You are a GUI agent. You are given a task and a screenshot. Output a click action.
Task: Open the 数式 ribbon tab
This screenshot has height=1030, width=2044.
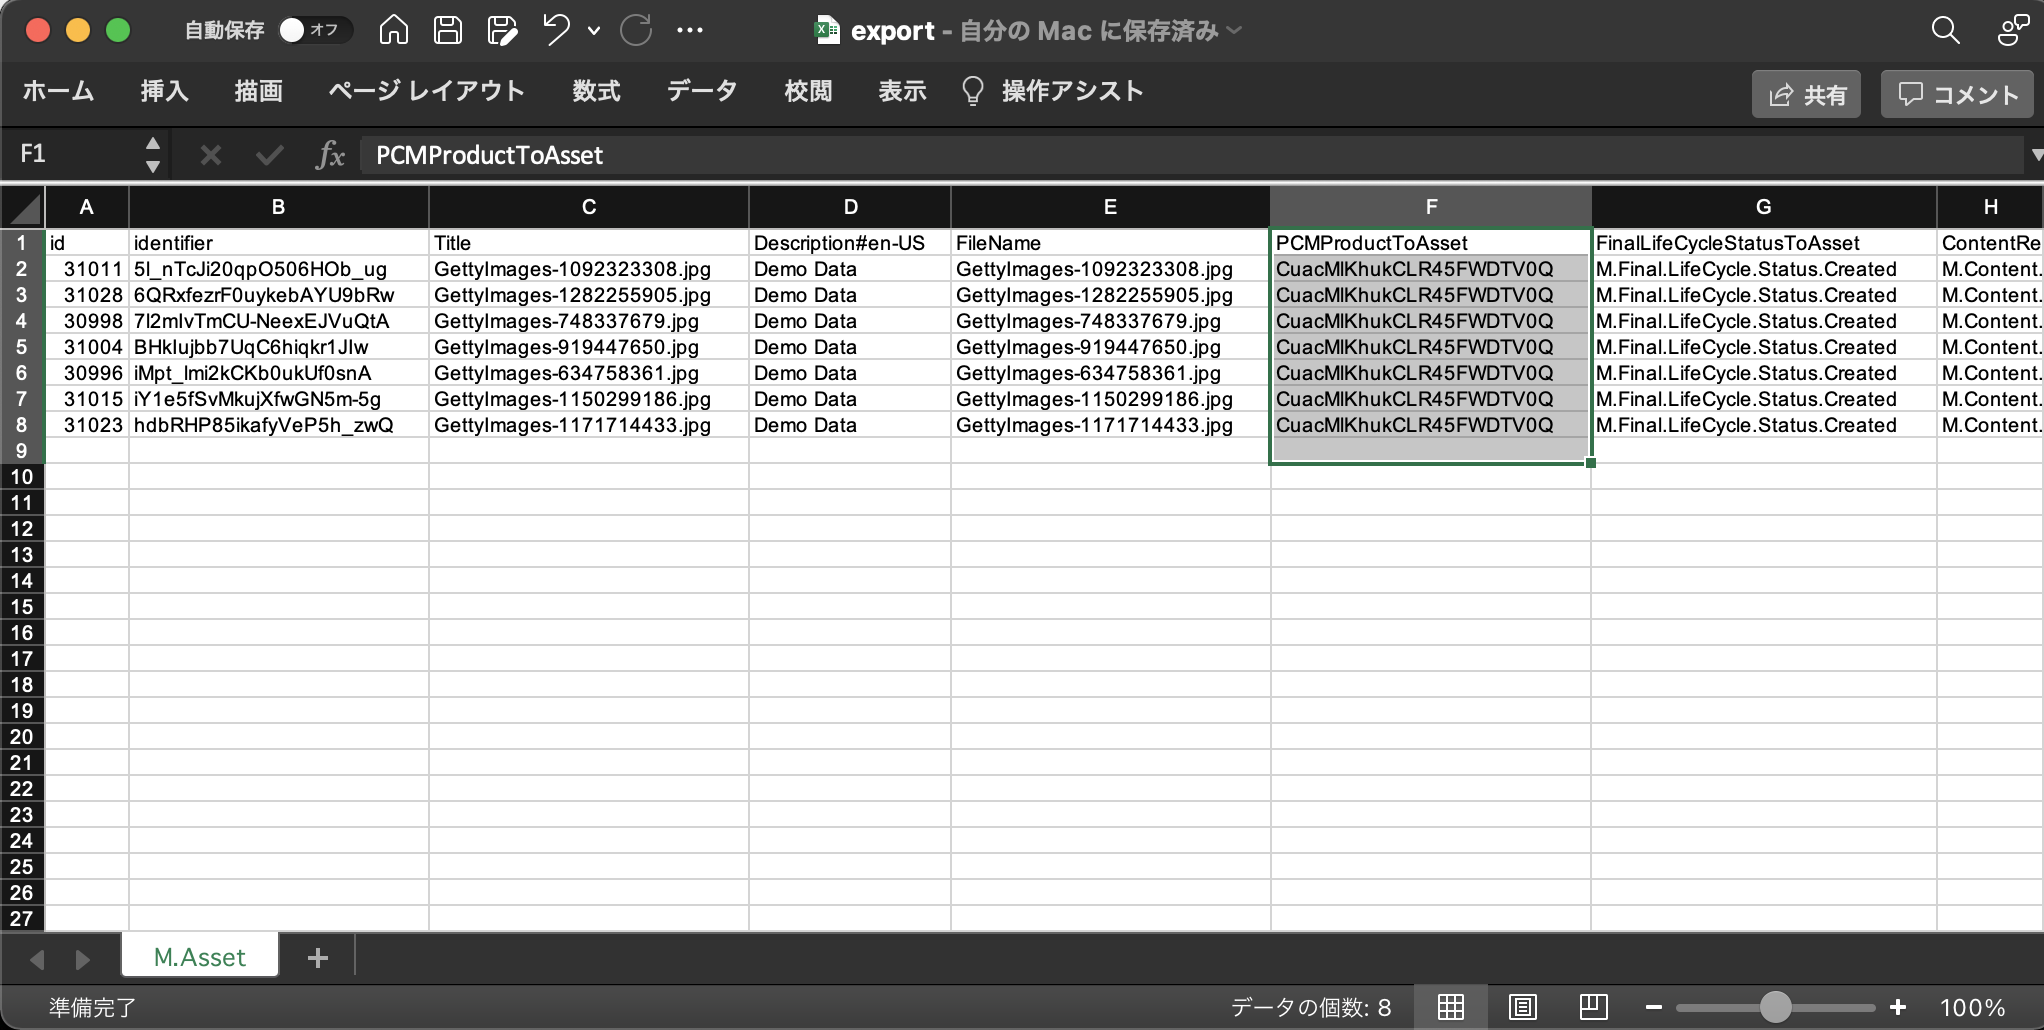[596, 91]
